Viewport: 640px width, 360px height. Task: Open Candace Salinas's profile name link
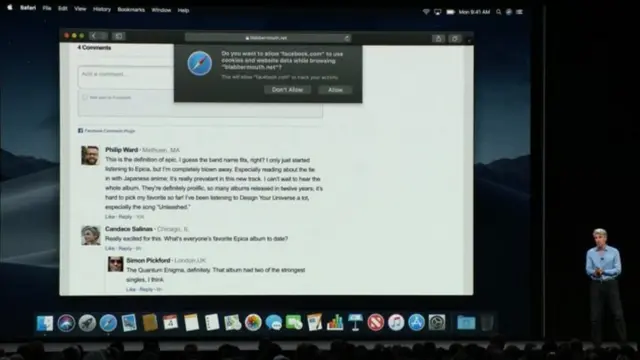coord(129,229)
